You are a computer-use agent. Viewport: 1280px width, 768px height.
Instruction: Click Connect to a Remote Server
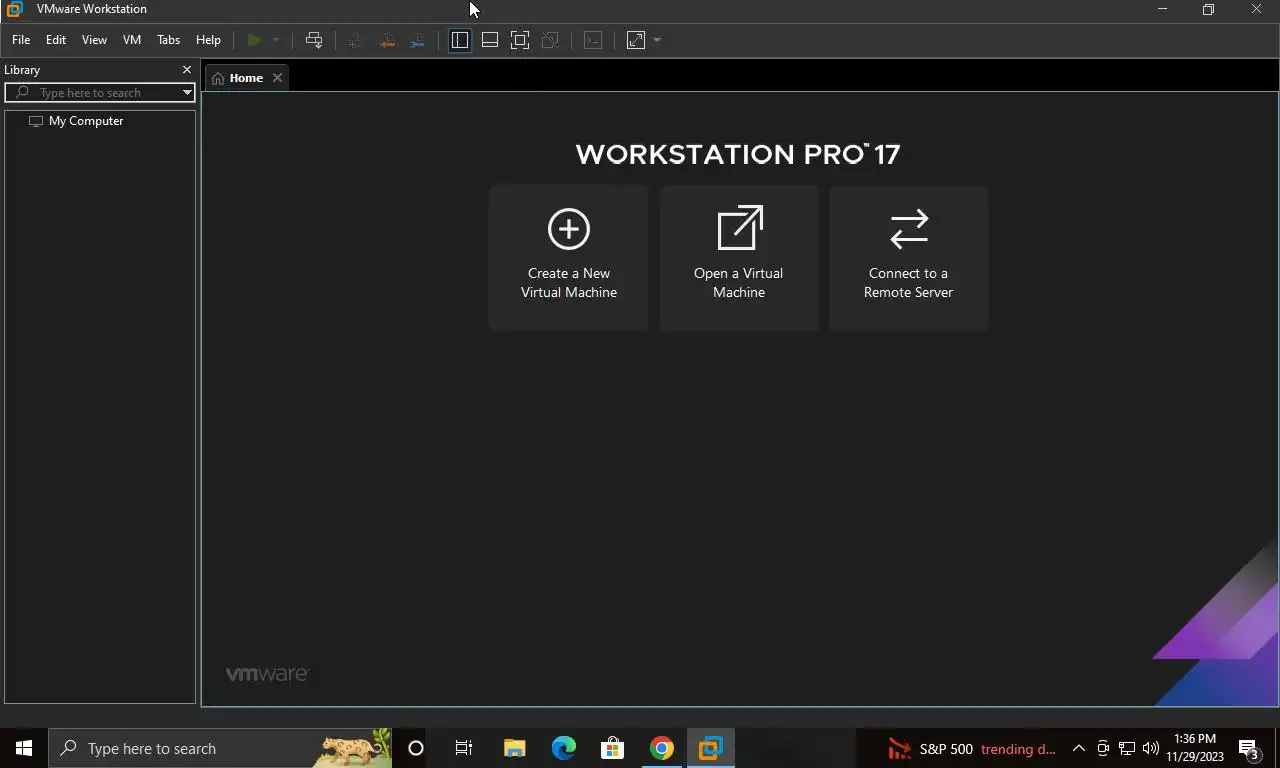point(909,258)
